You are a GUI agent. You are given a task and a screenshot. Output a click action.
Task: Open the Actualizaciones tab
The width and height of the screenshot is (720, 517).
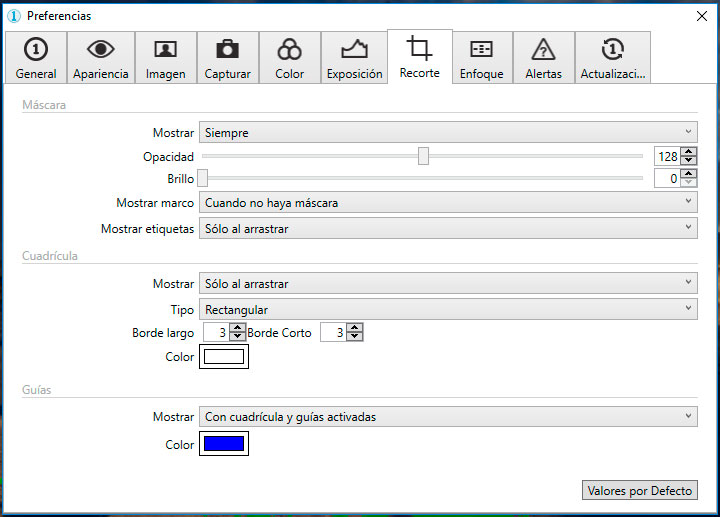613,58
